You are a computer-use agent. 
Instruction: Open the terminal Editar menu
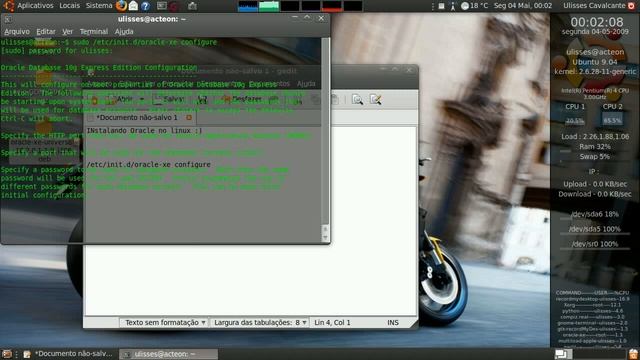46,31
